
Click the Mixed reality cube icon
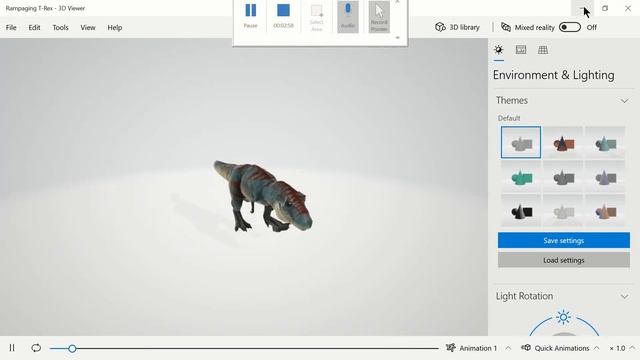506,27
